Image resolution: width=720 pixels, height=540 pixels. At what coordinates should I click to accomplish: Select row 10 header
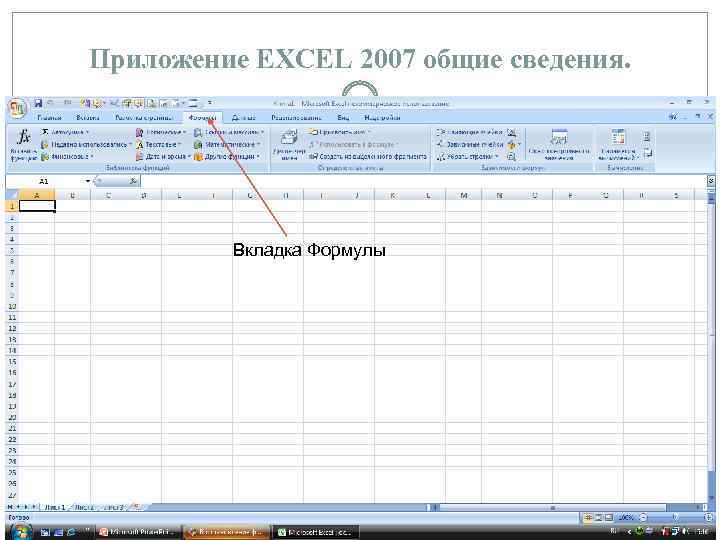point(12,307)
